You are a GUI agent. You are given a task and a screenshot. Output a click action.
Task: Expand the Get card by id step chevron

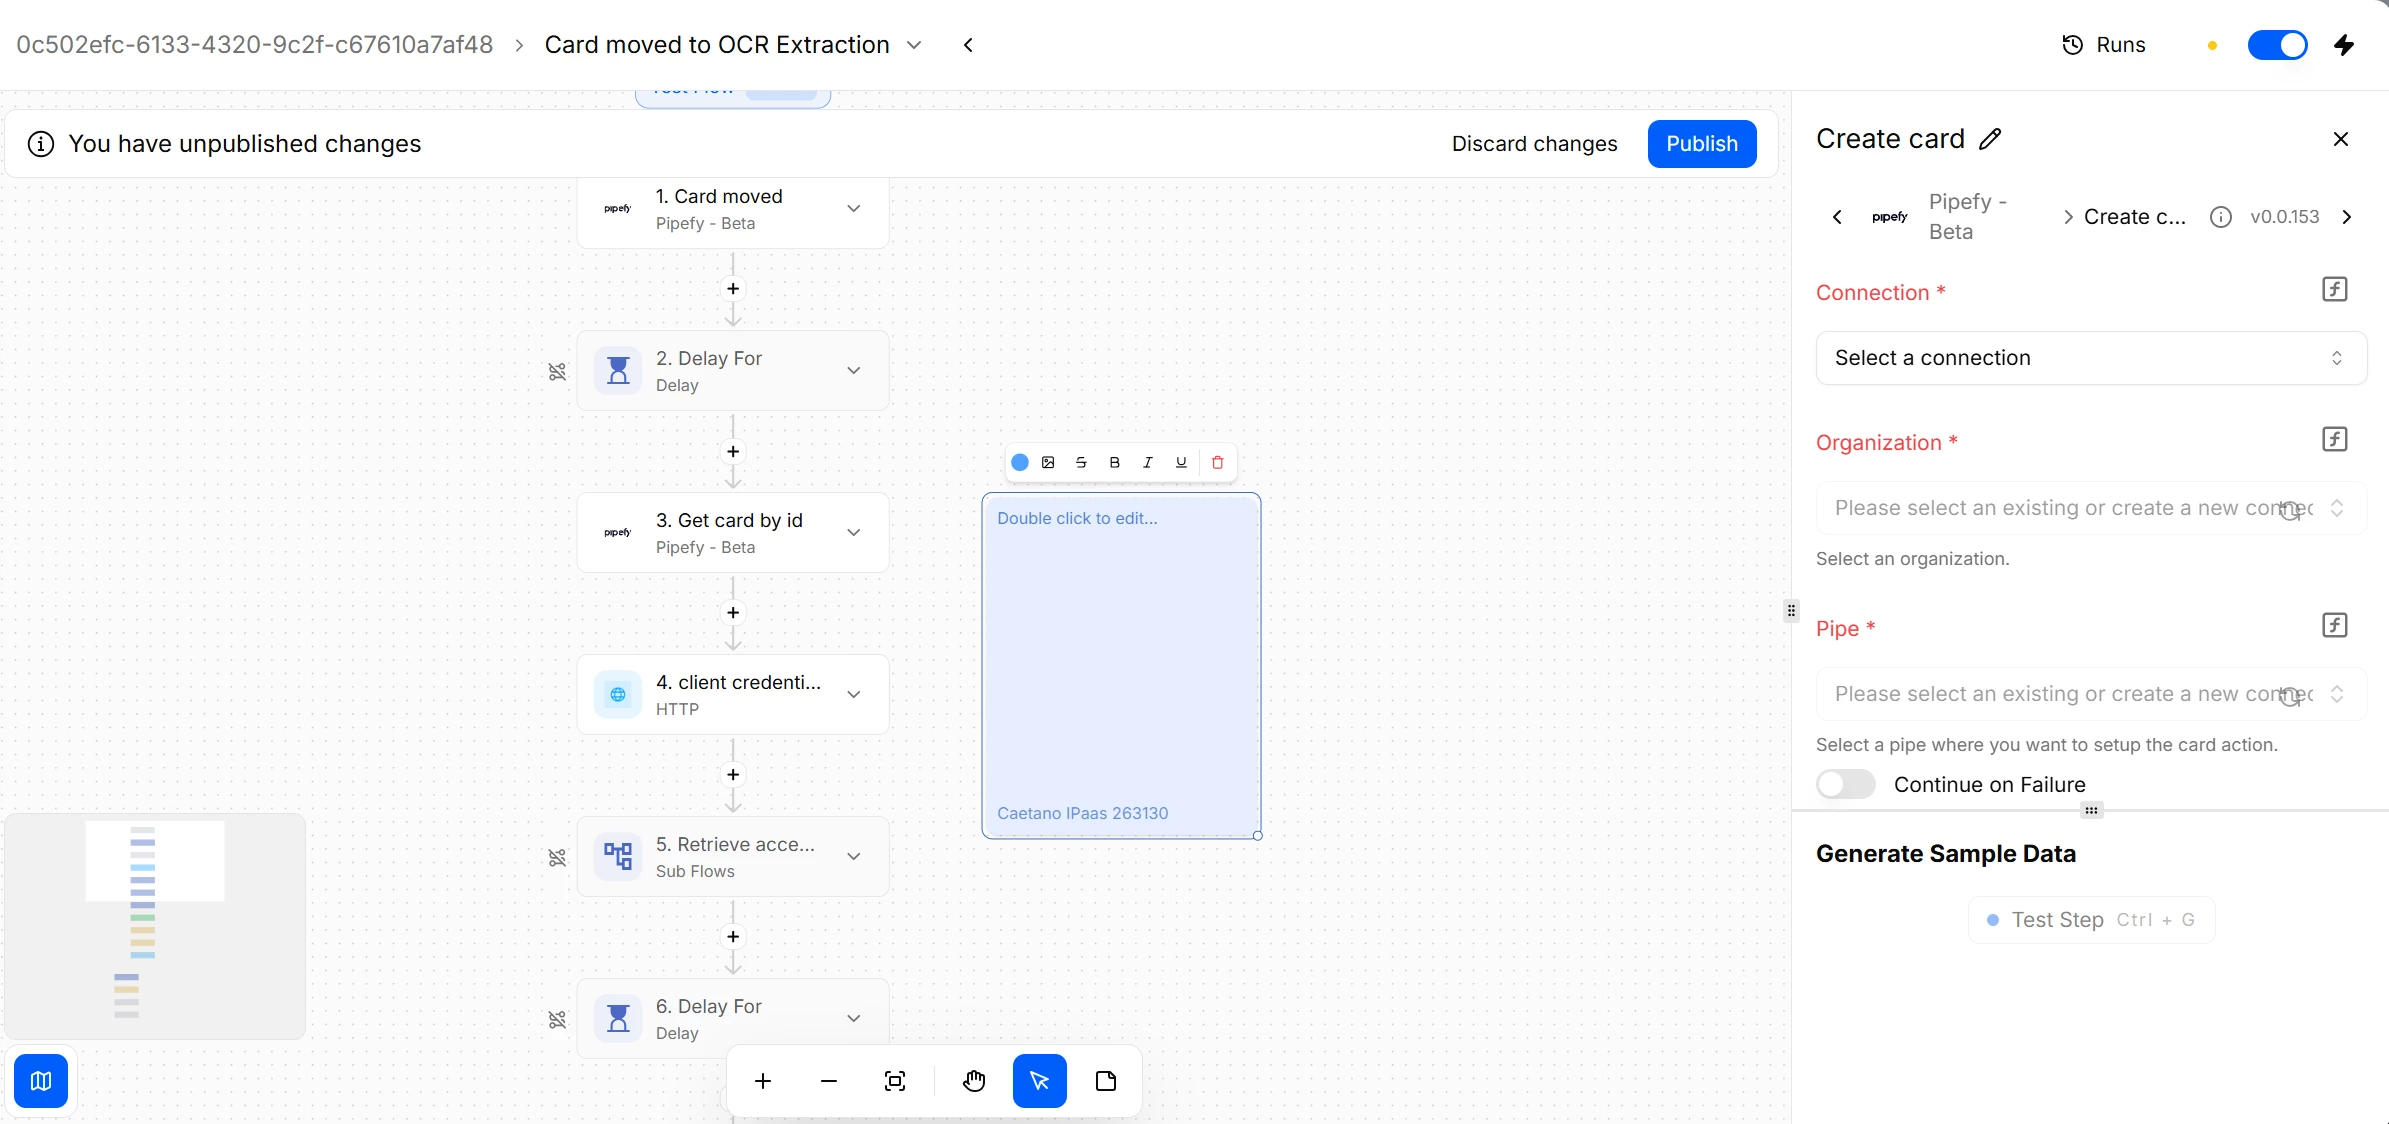(854, 533)
